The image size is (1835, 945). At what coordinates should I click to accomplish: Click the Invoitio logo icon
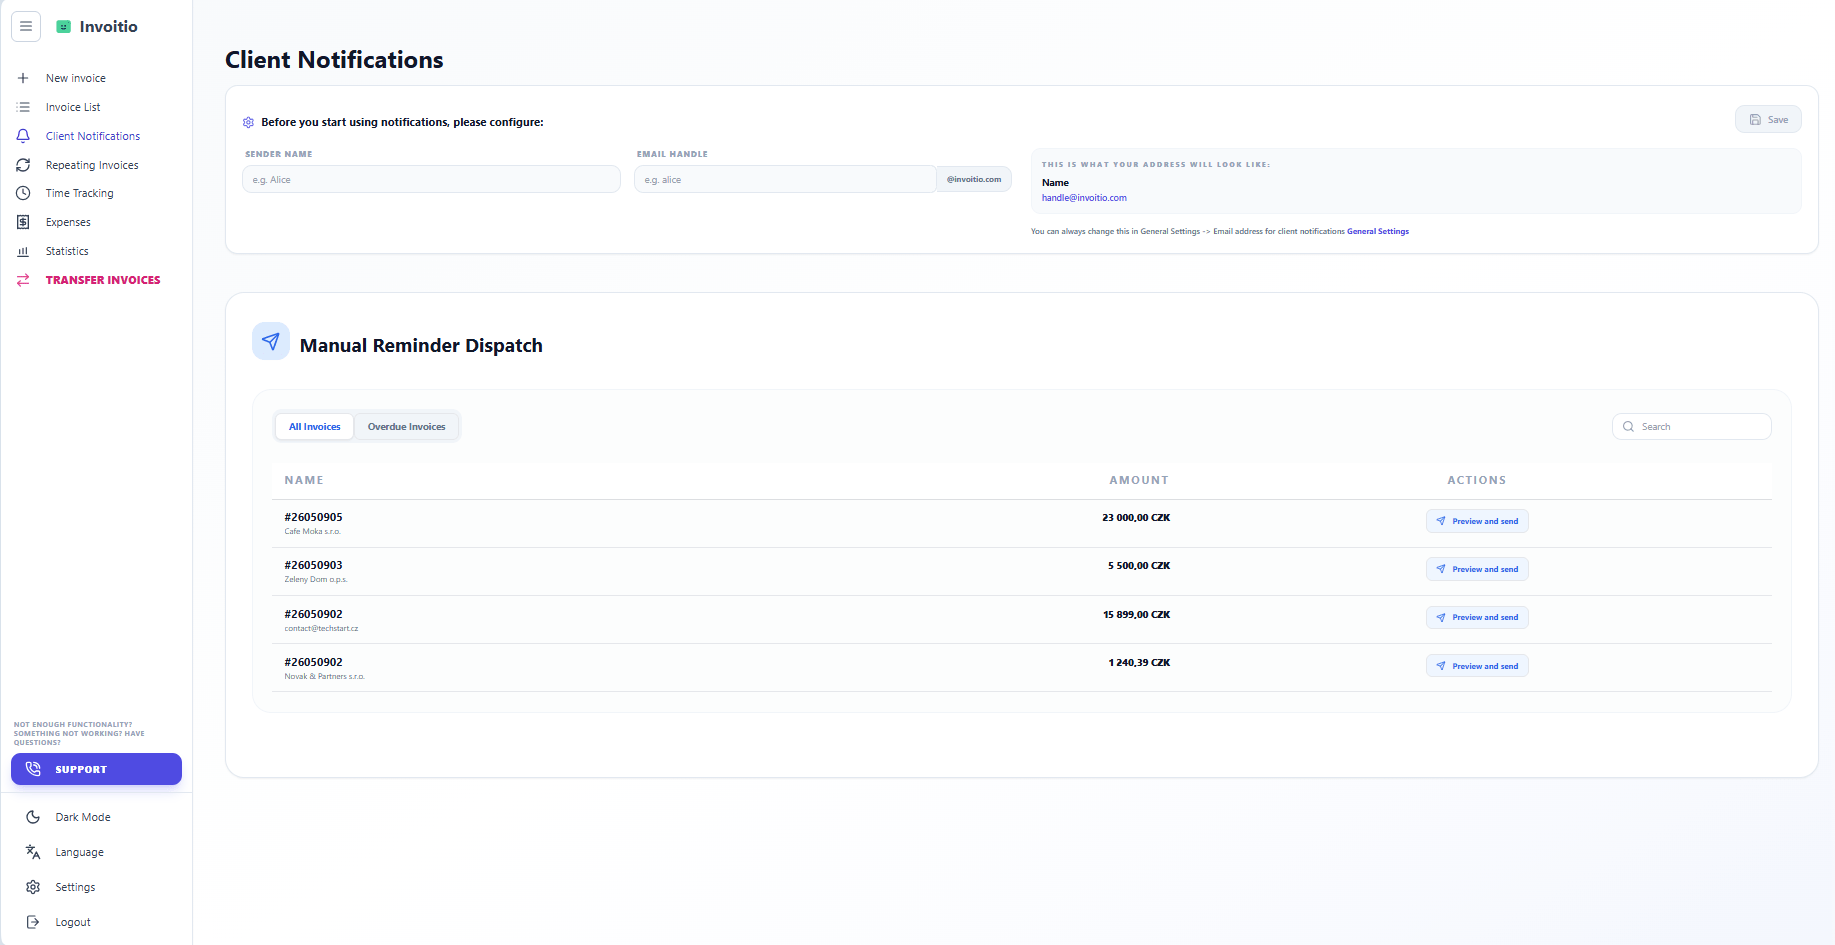64,27
